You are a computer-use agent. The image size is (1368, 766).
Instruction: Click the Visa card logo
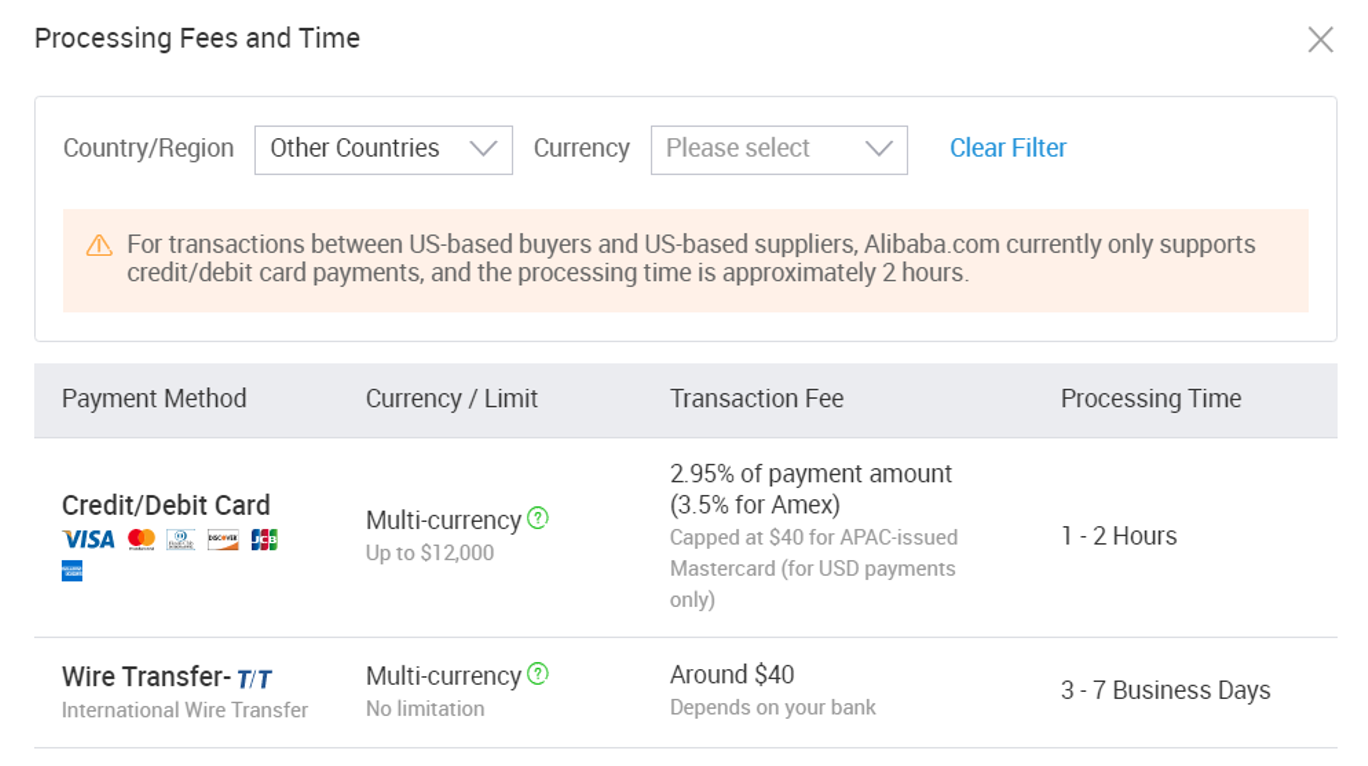click(88, 540)
